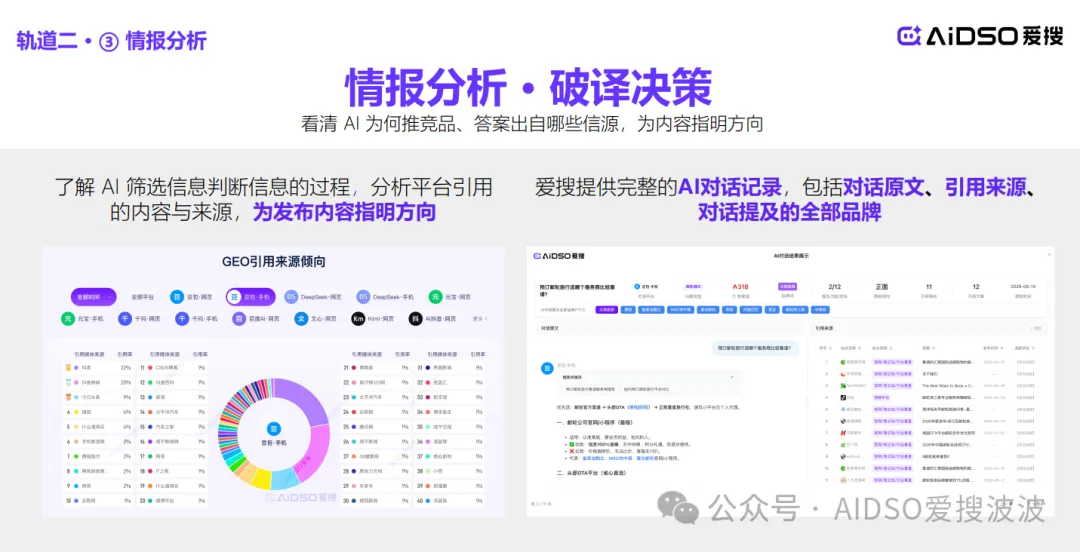Click the red N site icon in citation row 7

click(842, 433)
